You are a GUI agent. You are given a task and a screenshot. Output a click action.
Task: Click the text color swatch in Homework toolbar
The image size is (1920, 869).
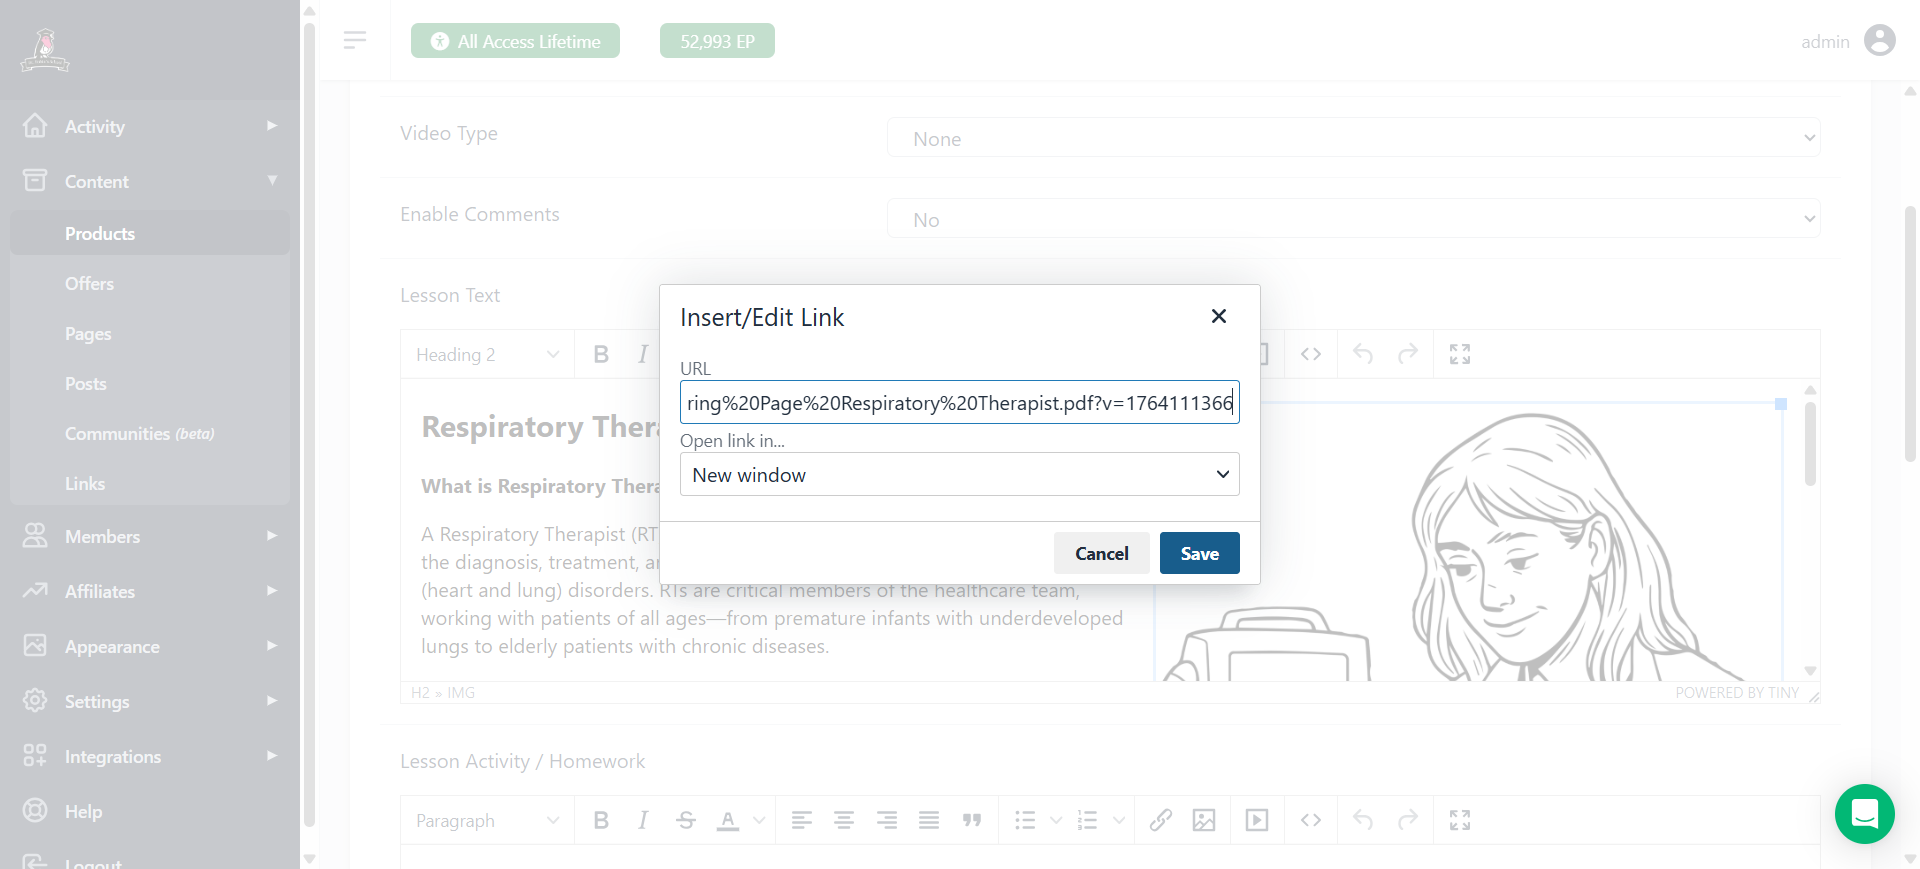(x=728, y=820)
